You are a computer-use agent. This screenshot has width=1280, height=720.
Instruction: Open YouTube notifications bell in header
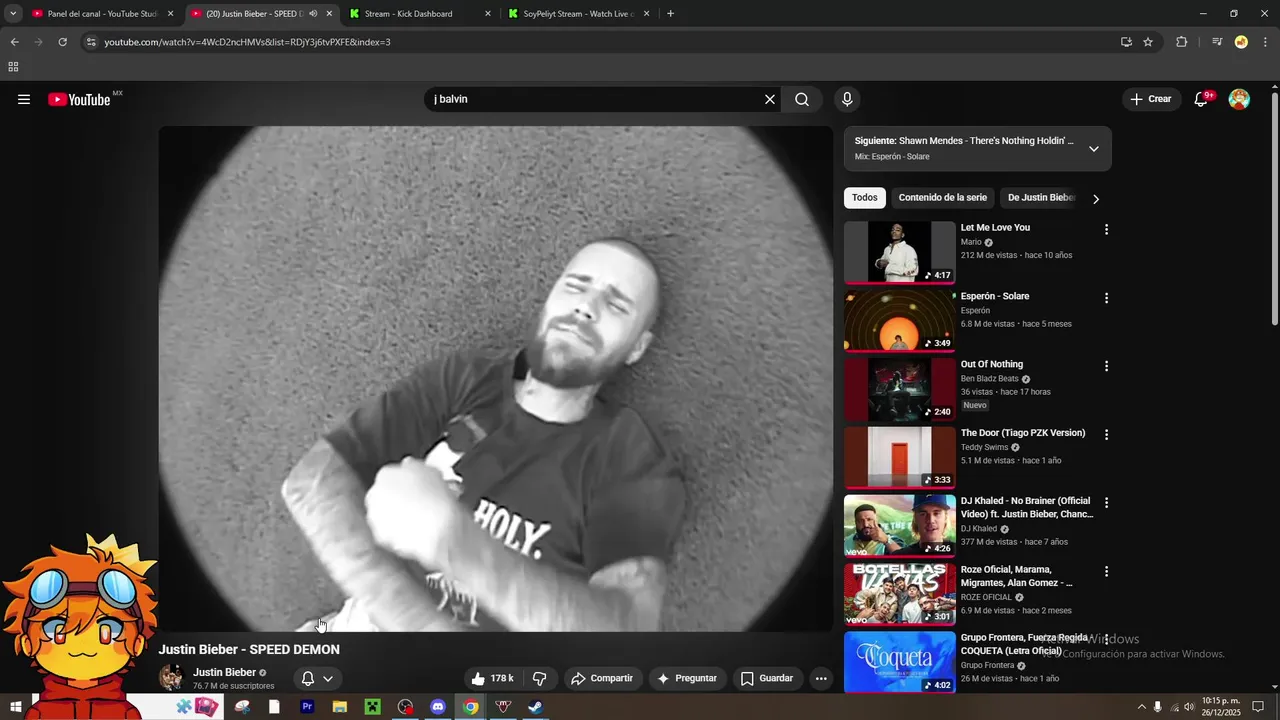1201,99
